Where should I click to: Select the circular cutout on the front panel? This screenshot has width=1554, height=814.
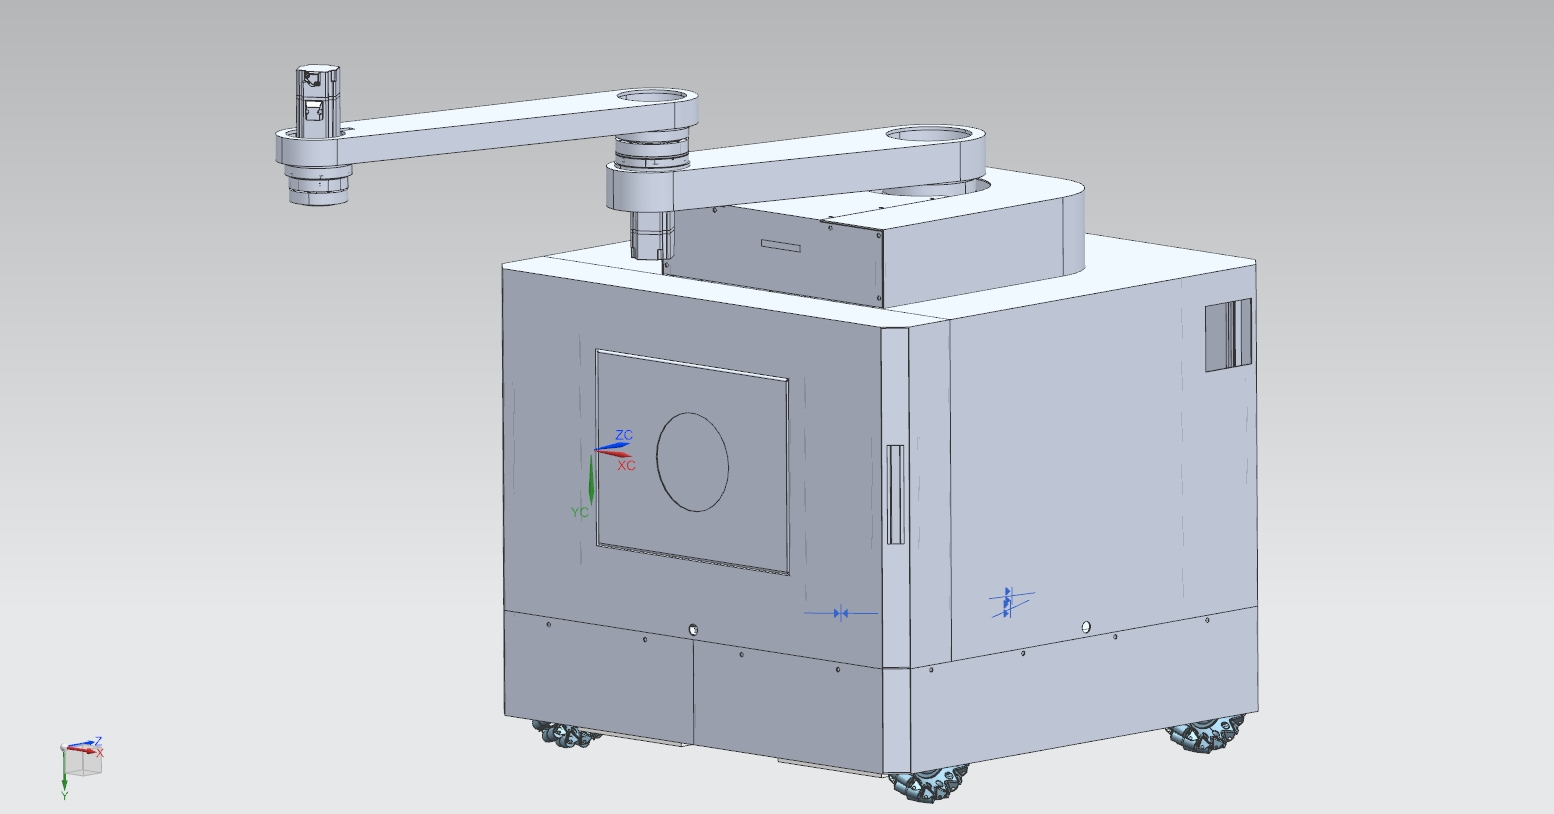[692, 462]
